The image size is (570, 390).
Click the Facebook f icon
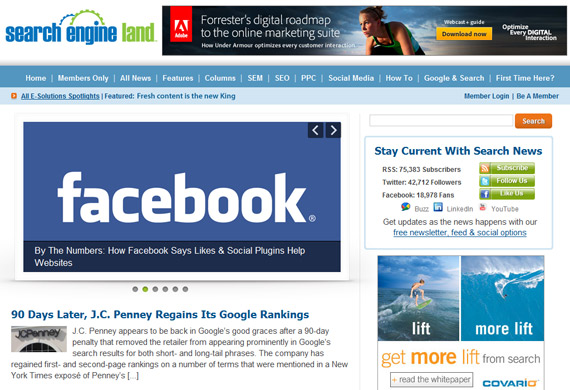[484, 194]
